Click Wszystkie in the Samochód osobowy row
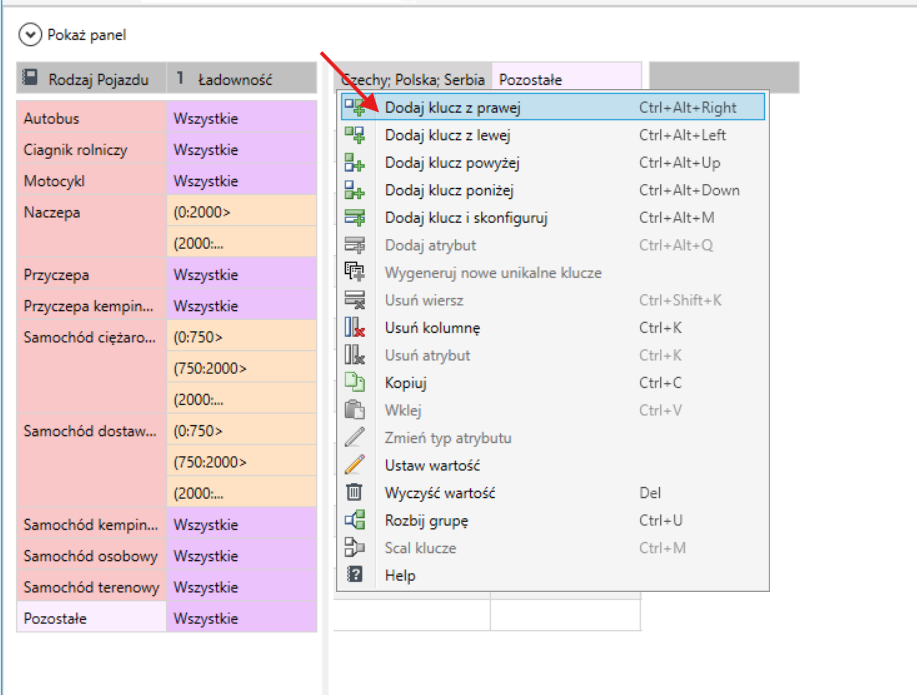The image size is (917, 695). coord(242,555)
